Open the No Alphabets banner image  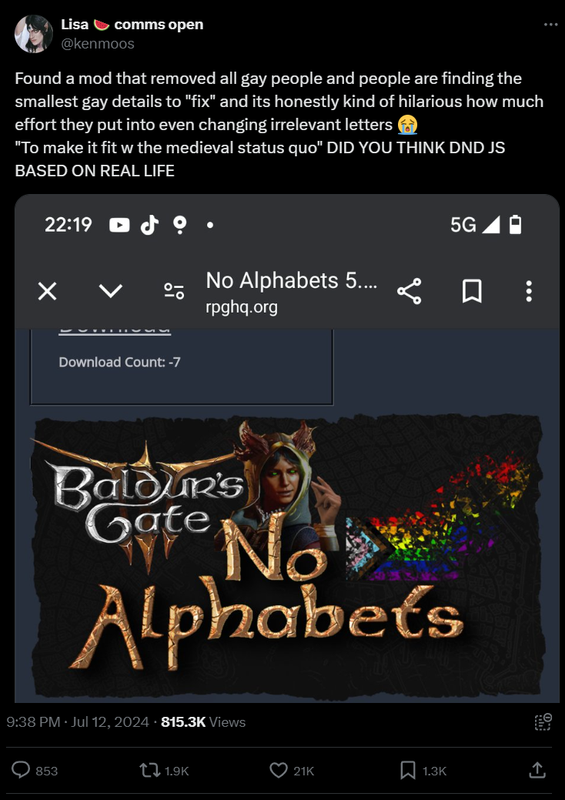pos(287,555)
